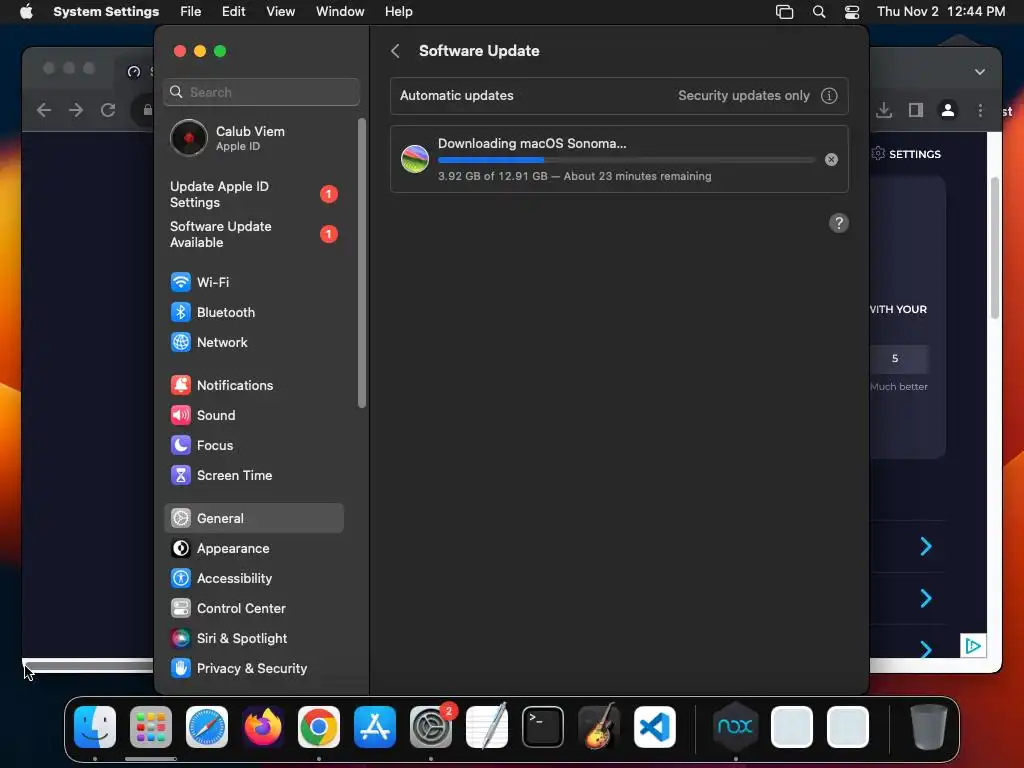This screenshot has width=1024, height=768.
Task: Toggle side panel in background browser
Action: 916,110
